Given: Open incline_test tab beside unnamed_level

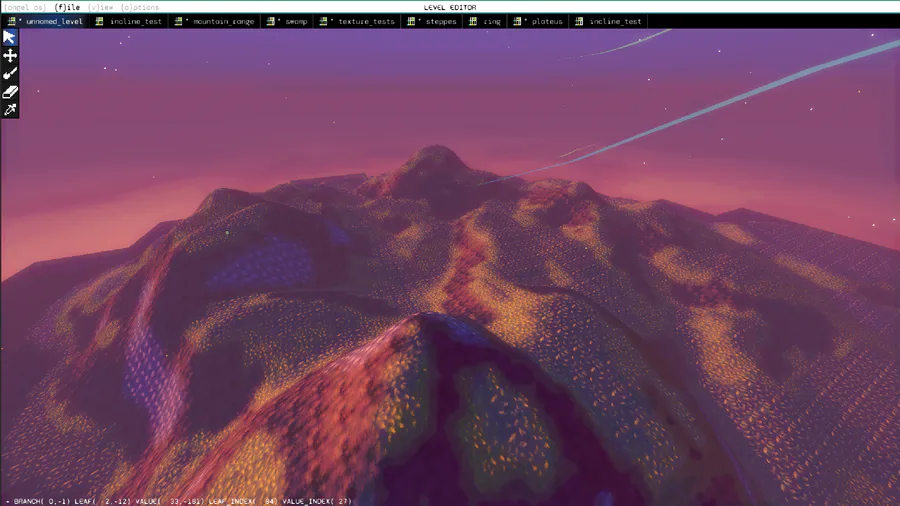Looking at the screenshot, I should 129,21.
